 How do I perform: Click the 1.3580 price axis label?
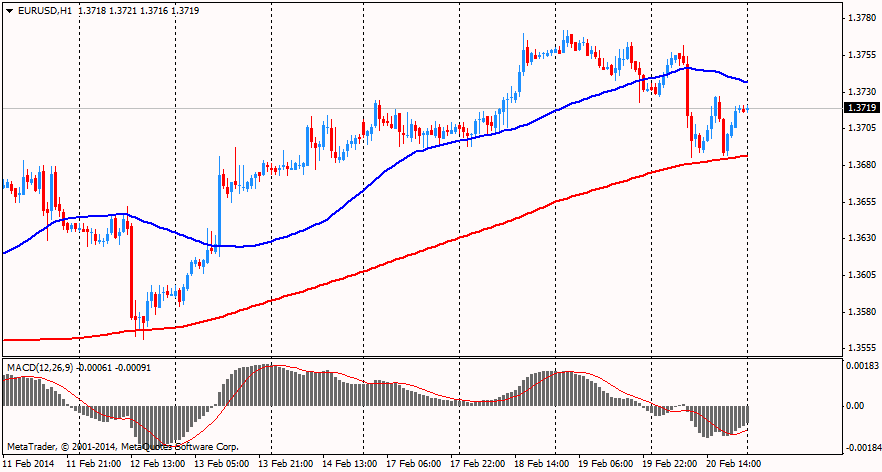click(861, 312)
